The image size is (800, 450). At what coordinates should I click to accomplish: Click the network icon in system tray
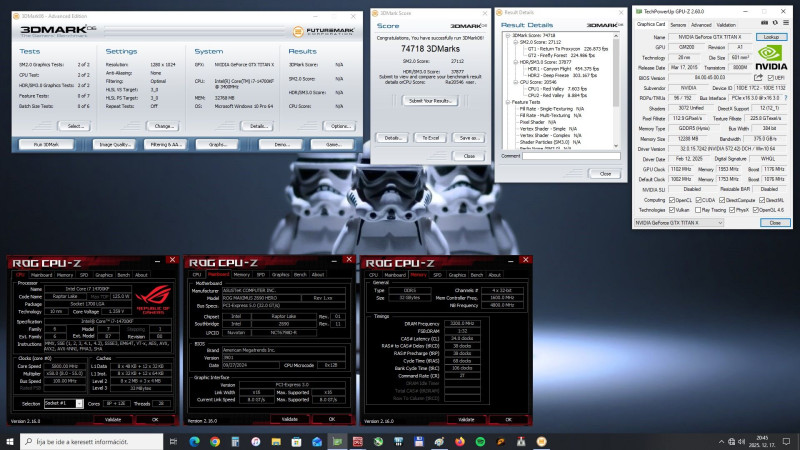point(731,441)
